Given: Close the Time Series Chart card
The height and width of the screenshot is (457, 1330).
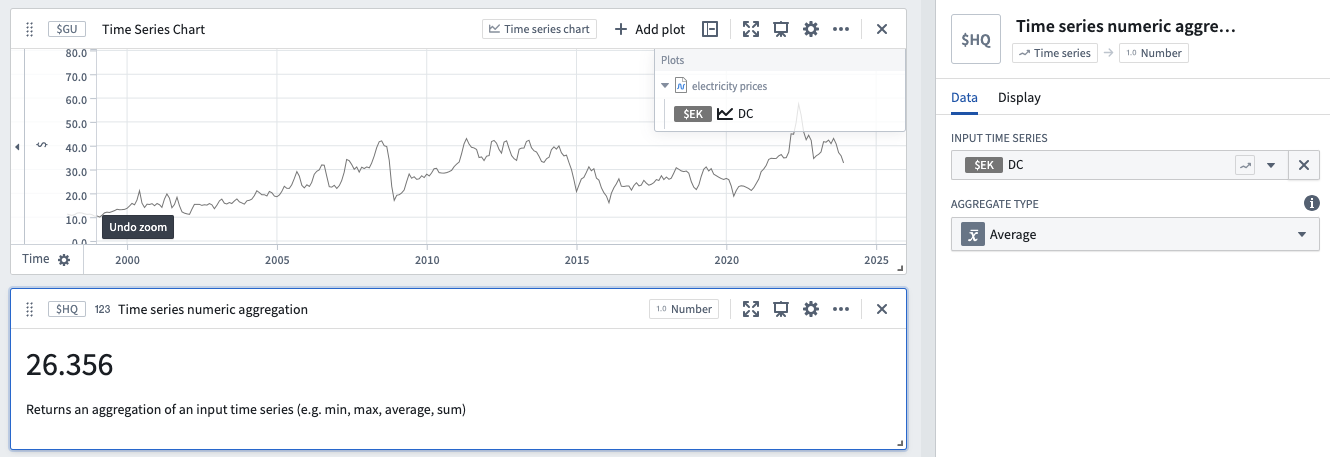Looking at the screenshot, I should pyautogui.click(x=882, y=29).
